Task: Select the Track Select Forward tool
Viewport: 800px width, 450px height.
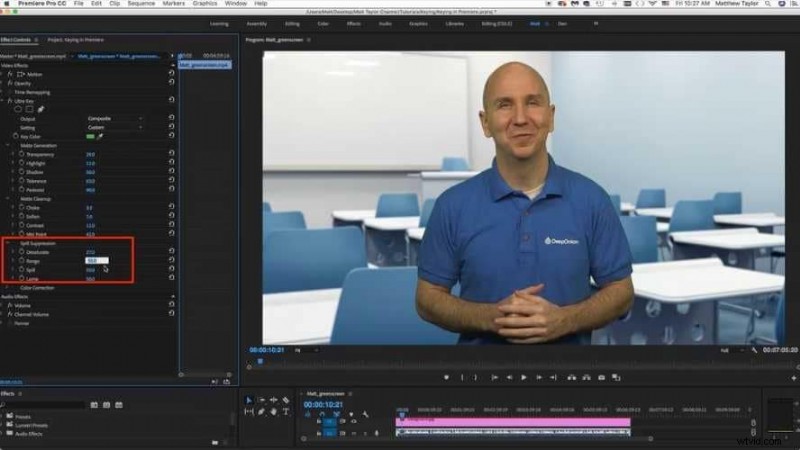Action: [261, 401]
